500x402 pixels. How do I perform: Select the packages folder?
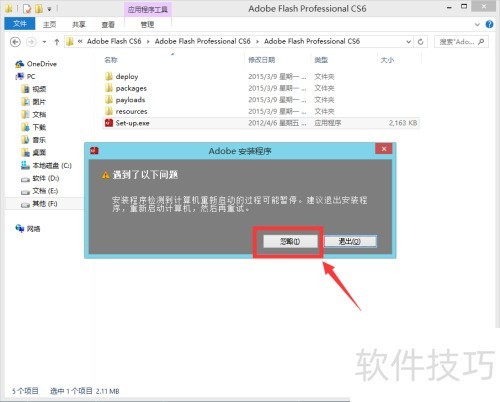coord(131,88)
